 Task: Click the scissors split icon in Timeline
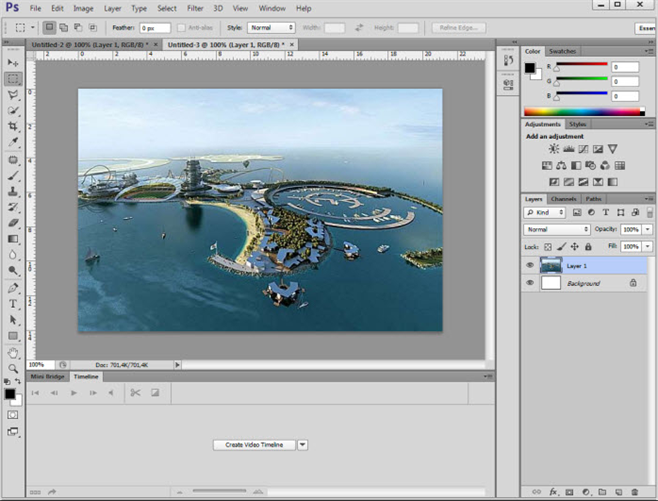[135, 393]
